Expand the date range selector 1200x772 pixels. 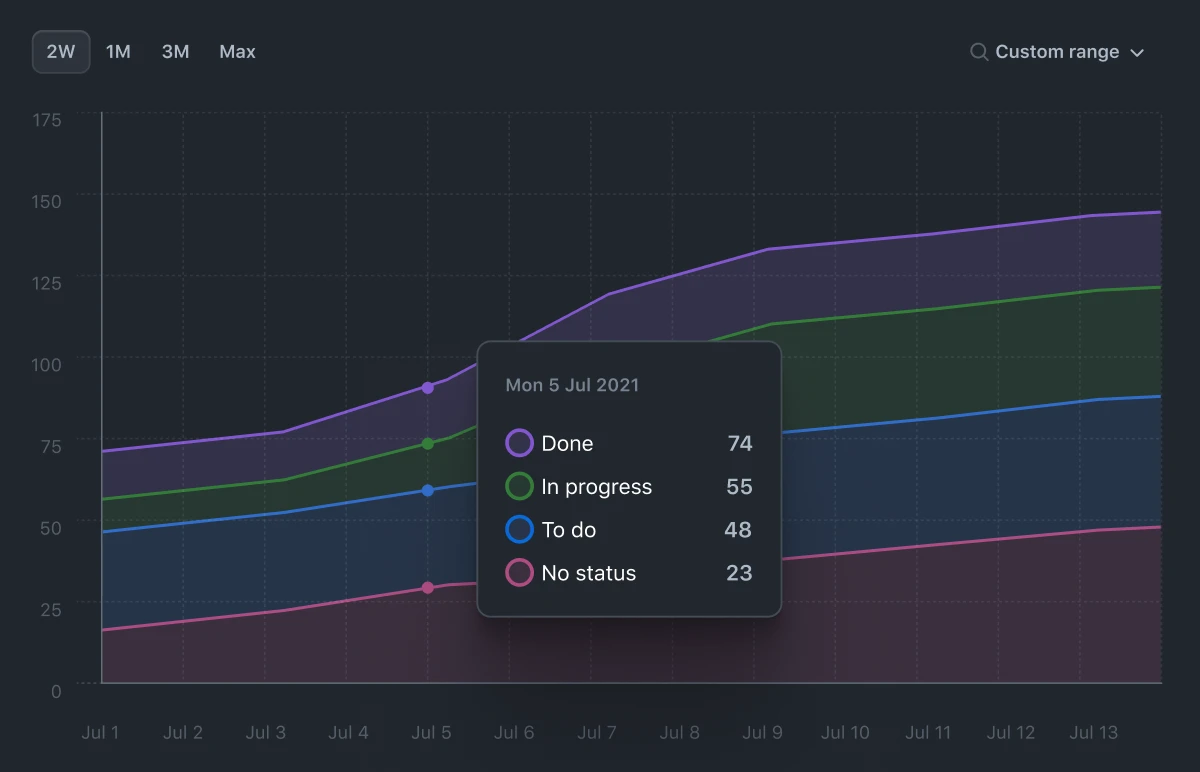tap(1056, 51)
